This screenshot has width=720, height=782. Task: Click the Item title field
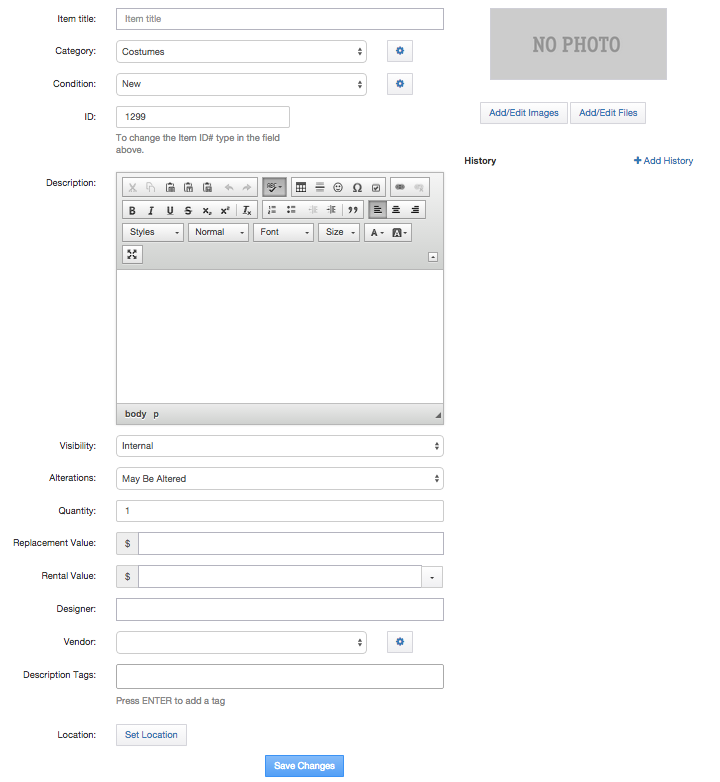click(280, 19)
